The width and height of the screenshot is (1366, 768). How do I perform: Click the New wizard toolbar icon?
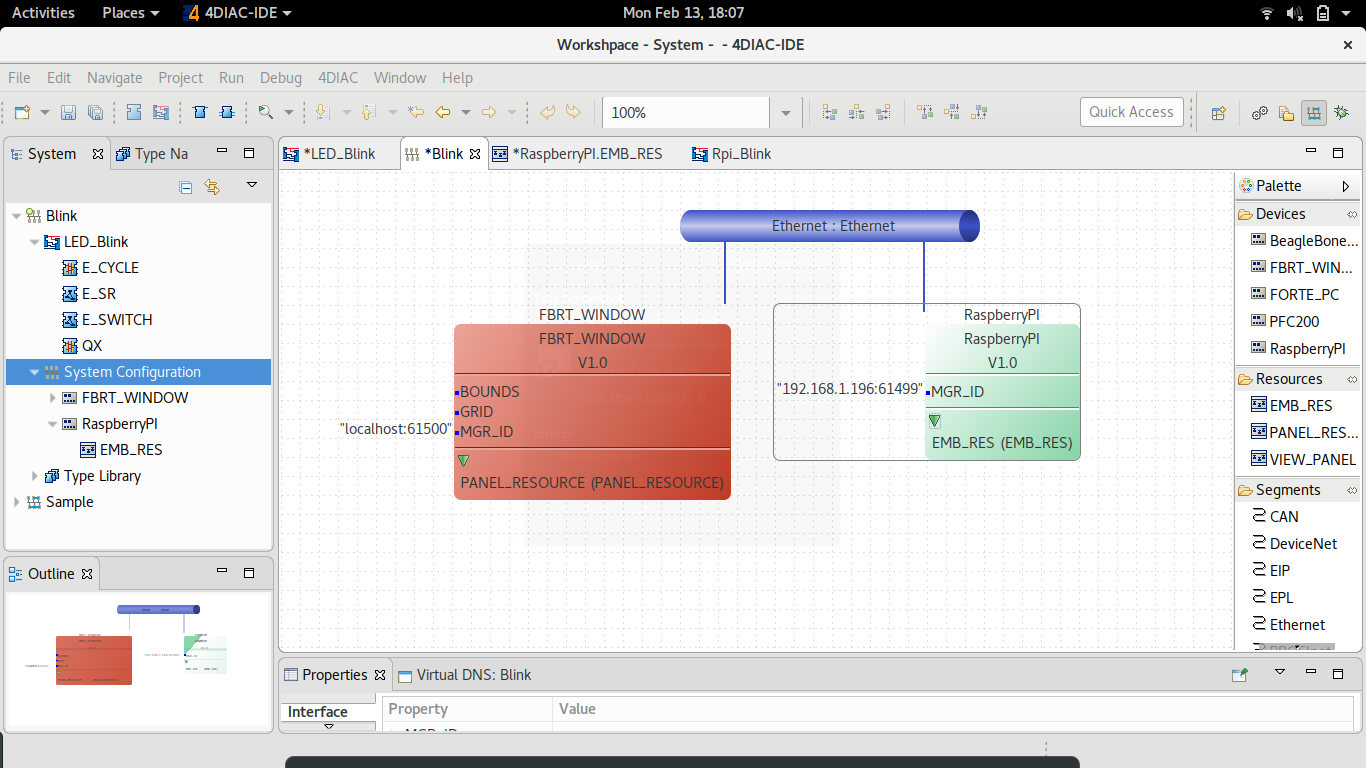tap(22, 113)
